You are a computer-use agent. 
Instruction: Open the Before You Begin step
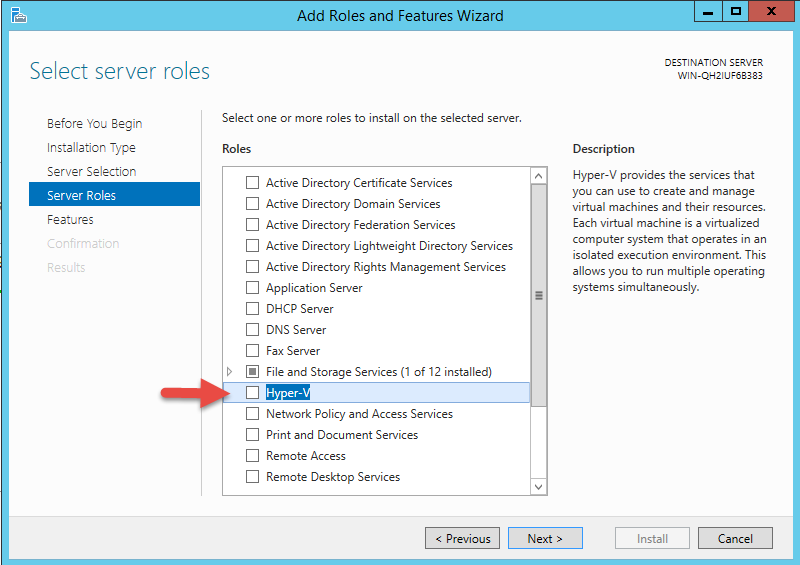pyautogui.click(x=94, y=124)
